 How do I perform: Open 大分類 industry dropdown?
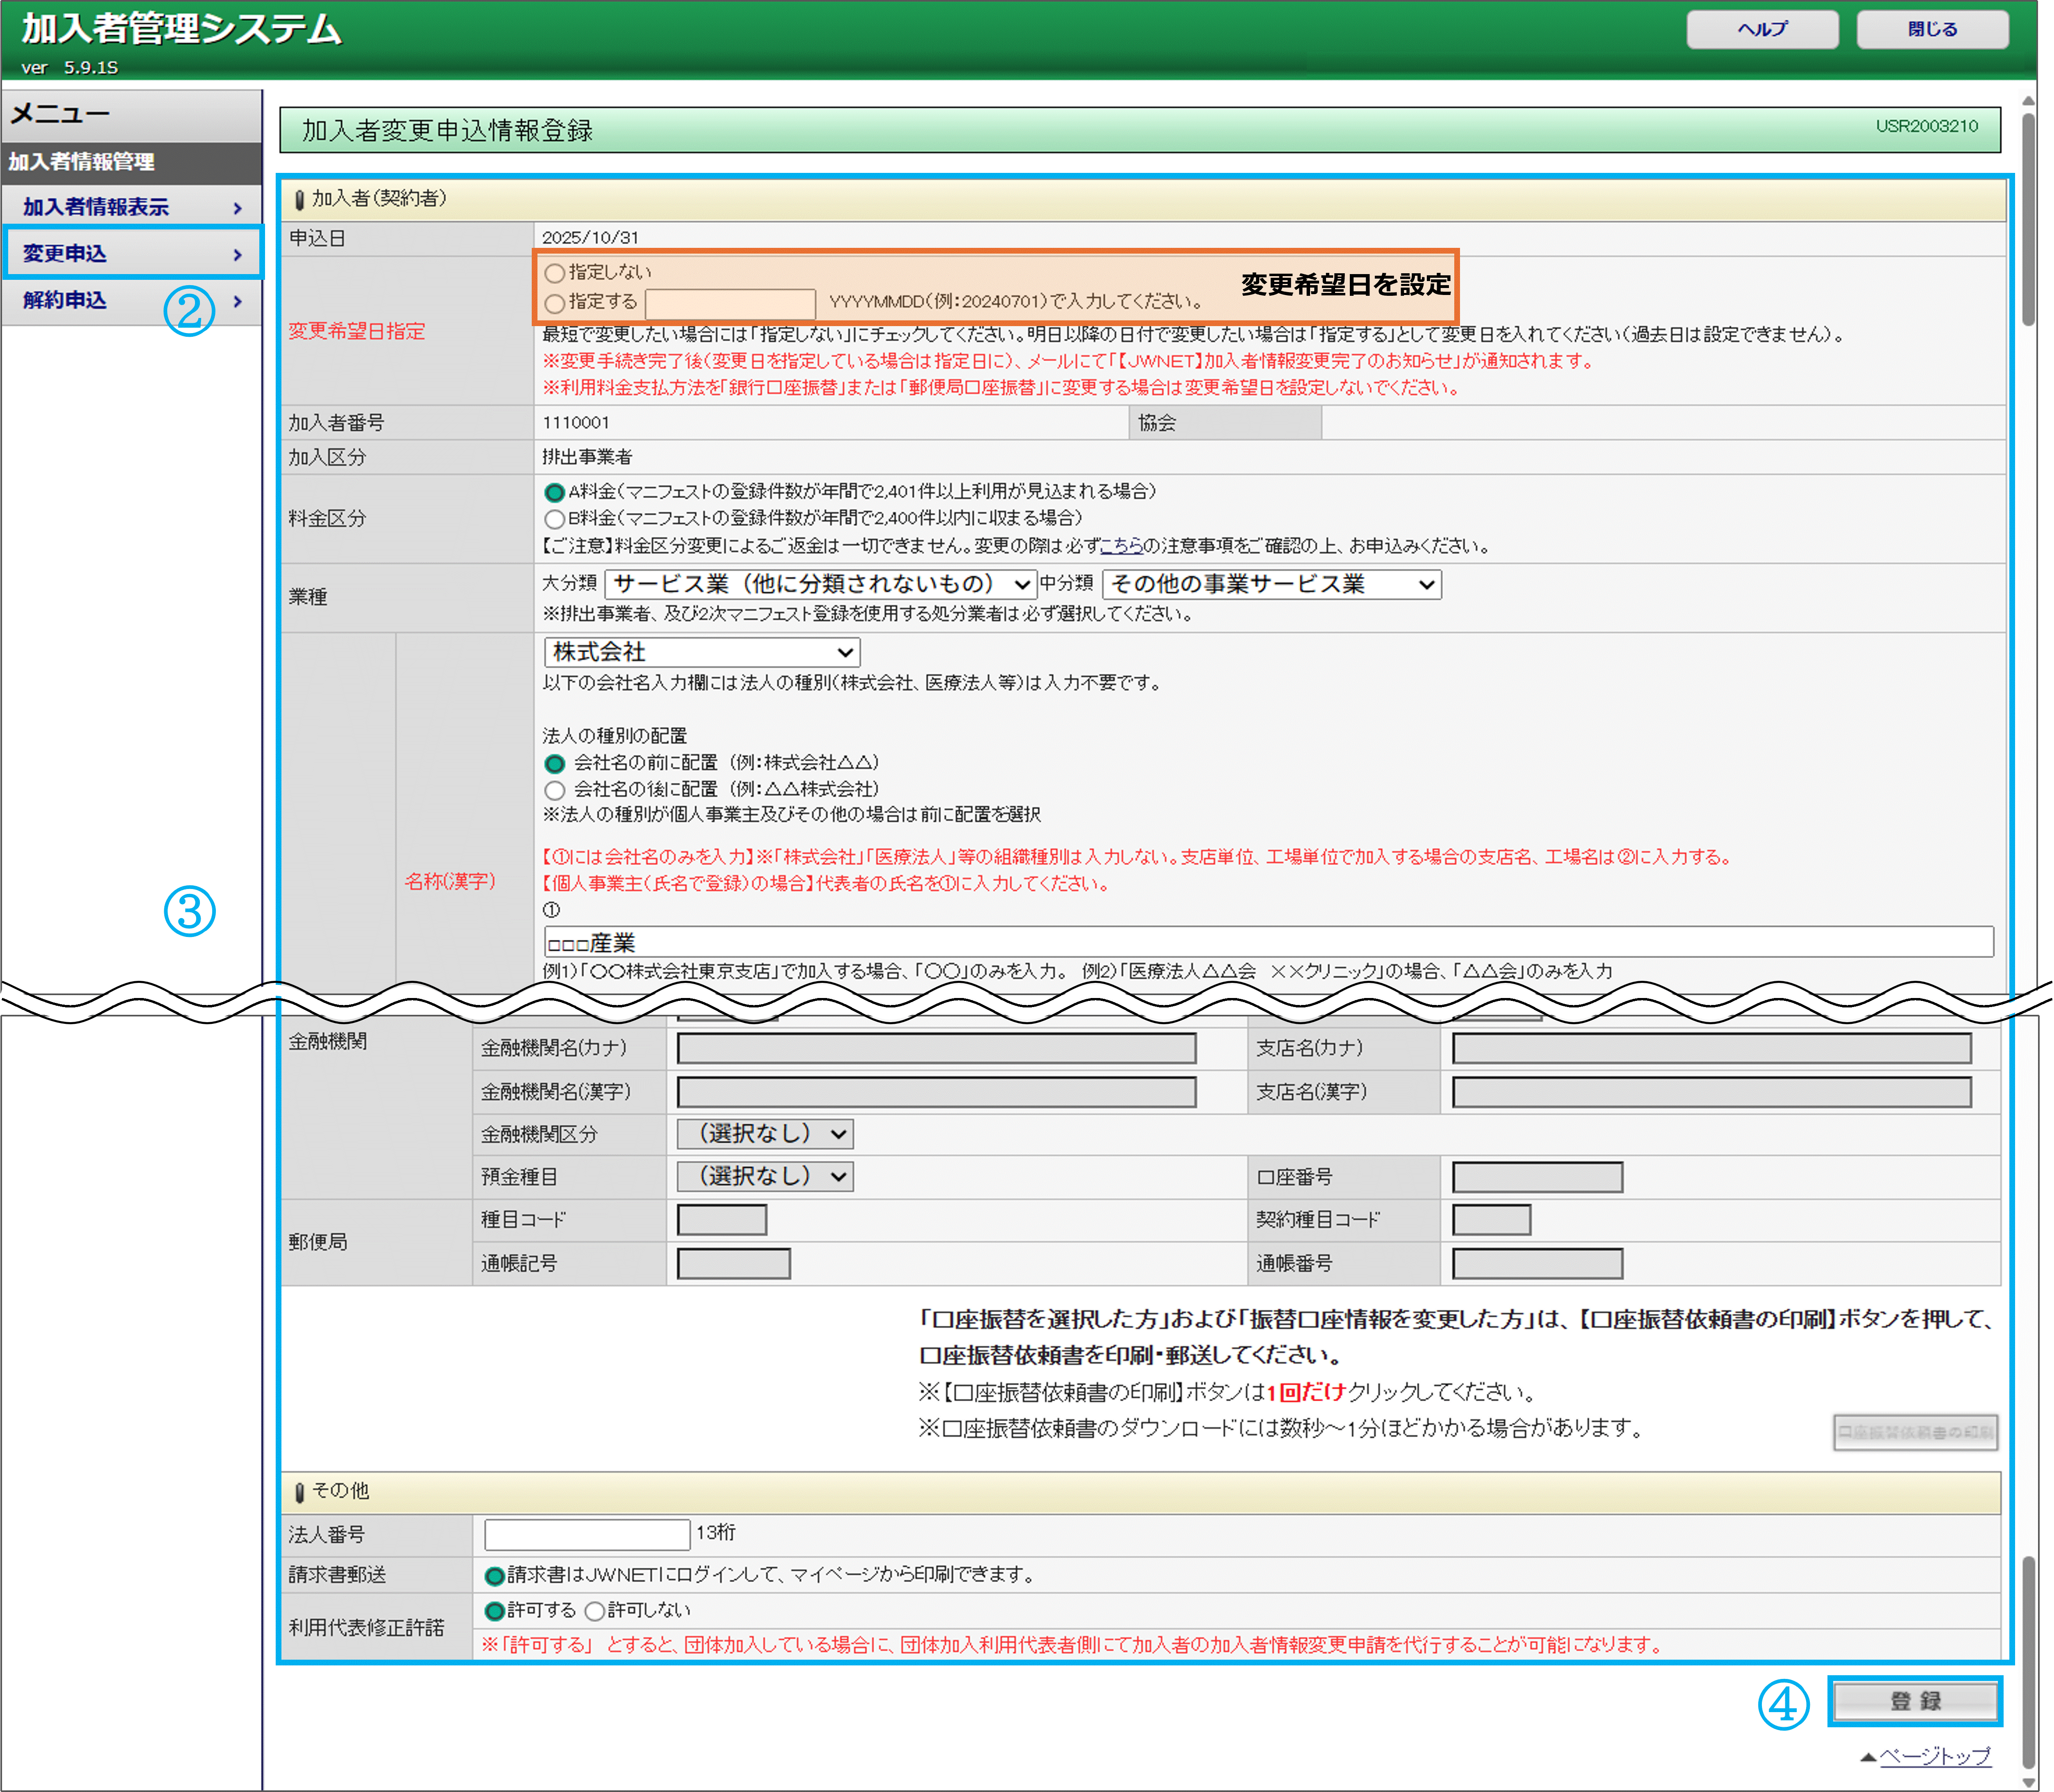pos(820,584)
